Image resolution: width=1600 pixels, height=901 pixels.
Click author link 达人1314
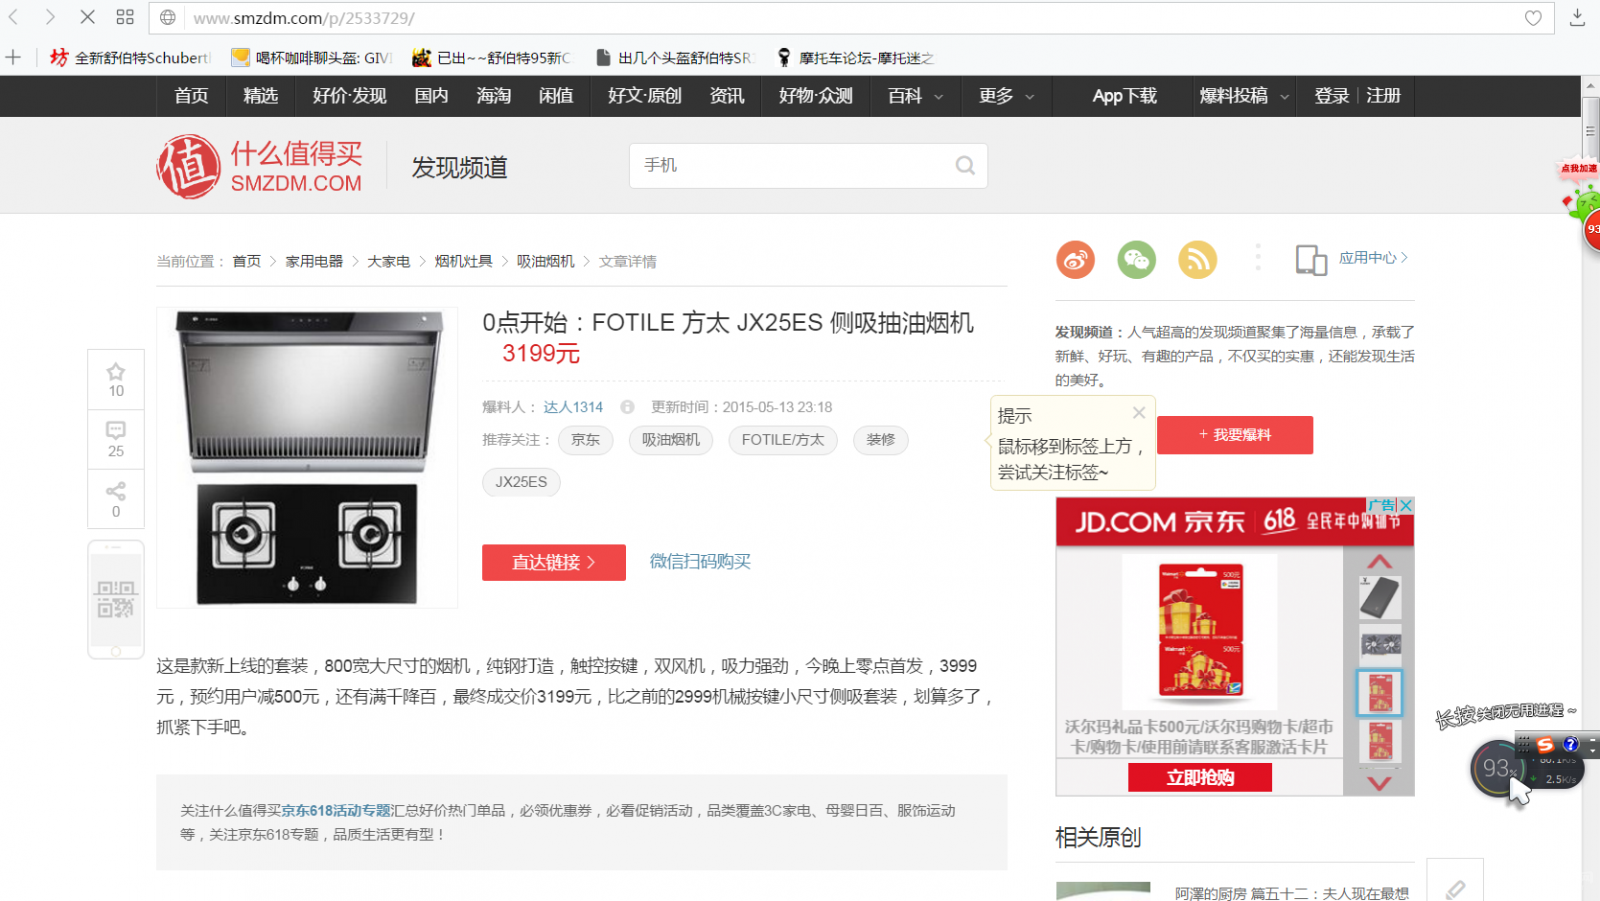click(x=573, y=407)
